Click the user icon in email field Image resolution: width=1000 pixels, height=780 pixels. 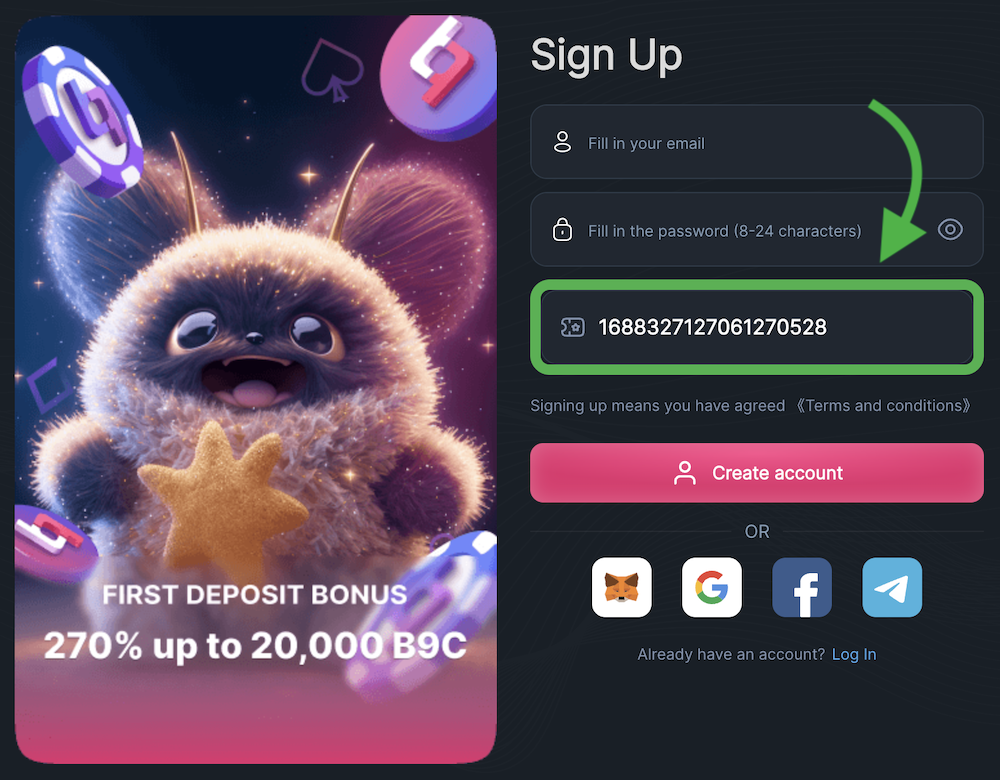pos(562,142)
